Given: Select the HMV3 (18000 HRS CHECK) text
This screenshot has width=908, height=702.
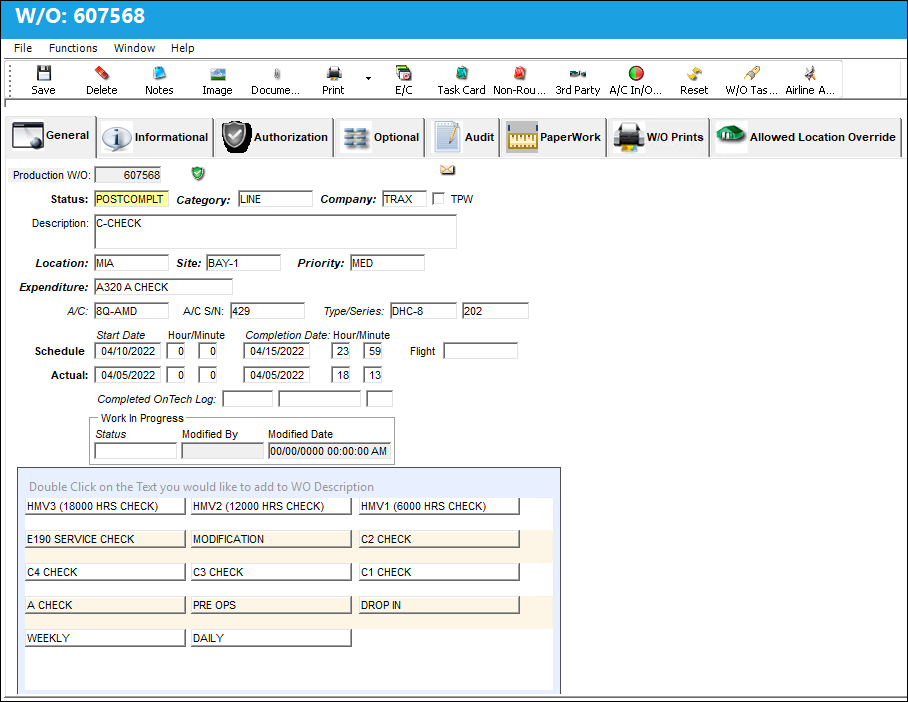Looking at the screenshot, I should pyautogui.click(x=105, y=506).
